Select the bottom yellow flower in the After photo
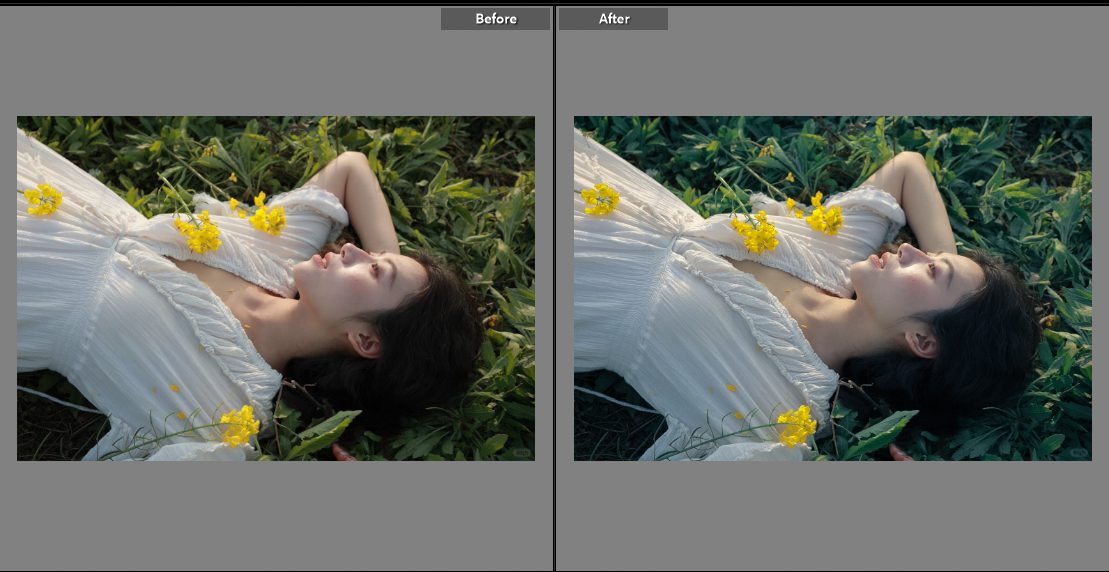This screenshot has width=1109, height=572. [x=796, y=426]
